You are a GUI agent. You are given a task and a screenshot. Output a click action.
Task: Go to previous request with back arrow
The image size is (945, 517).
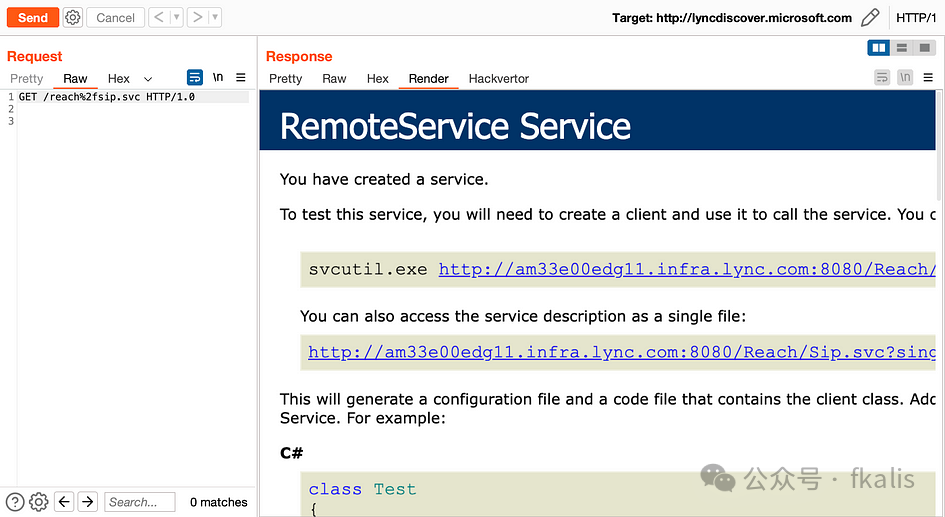(x=159, y=17)
